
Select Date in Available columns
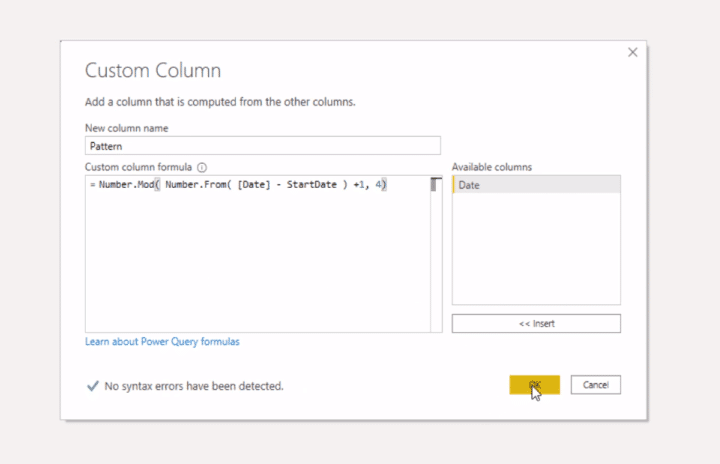[536, 185]
